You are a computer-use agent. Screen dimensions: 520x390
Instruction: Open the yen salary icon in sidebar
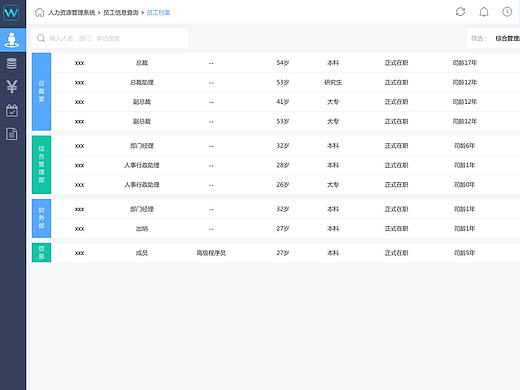pyautogui.click(x=12, y=87)
